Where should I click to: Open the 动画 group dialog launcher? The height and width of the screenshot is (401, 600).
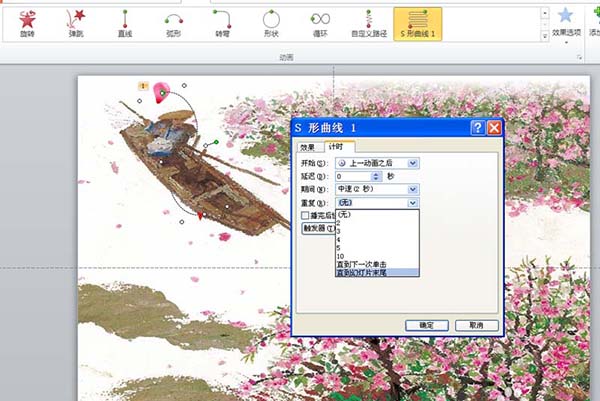(579, 57)
